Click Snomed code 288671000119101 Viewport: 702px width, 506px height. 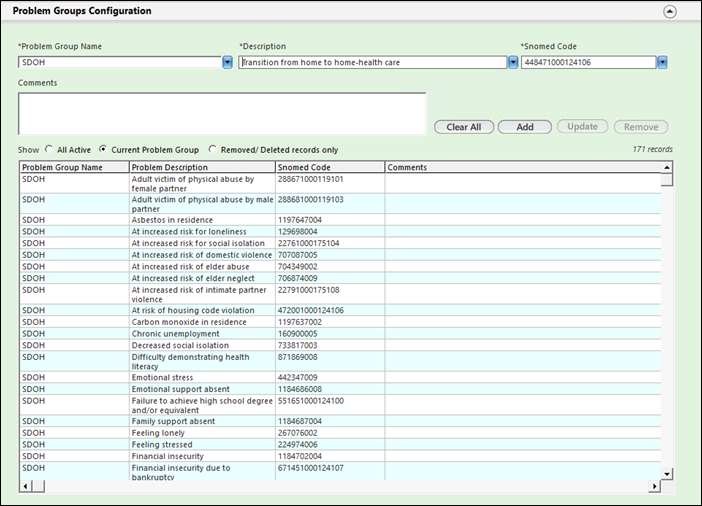tap(311, 179)
